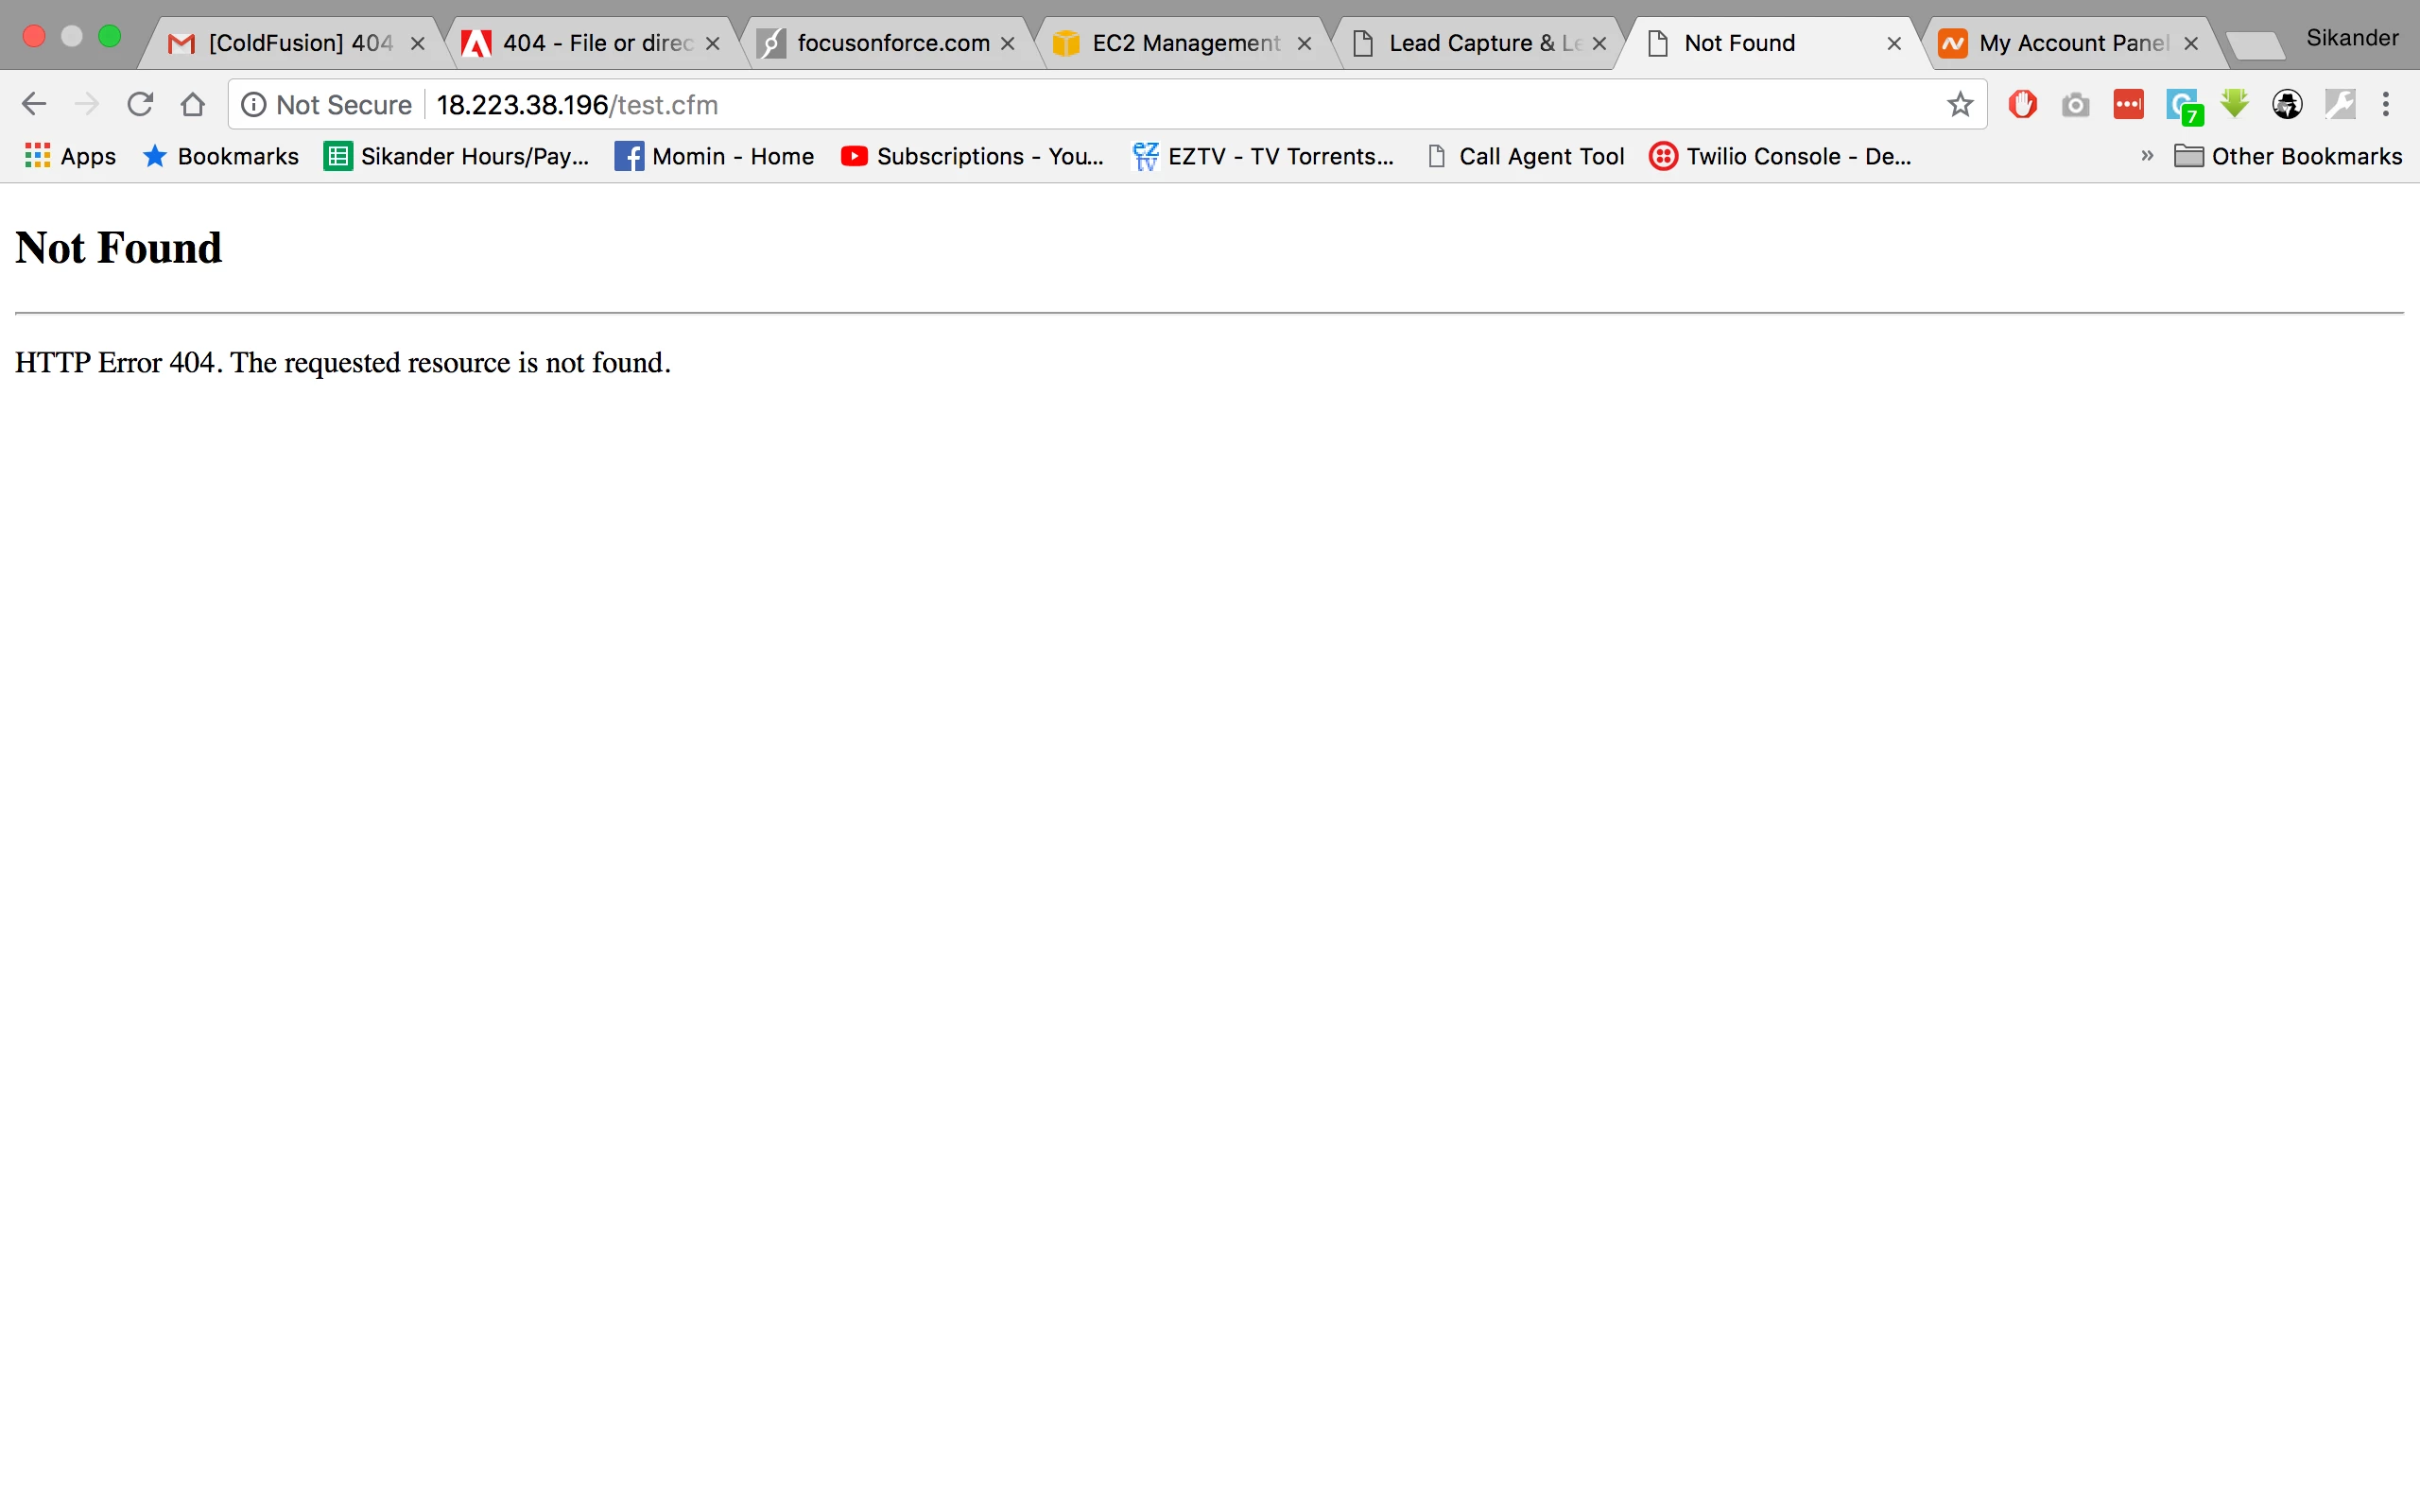Reload the current page
This screenshot has height=1512, width=2420.
(x=140, y=104)
